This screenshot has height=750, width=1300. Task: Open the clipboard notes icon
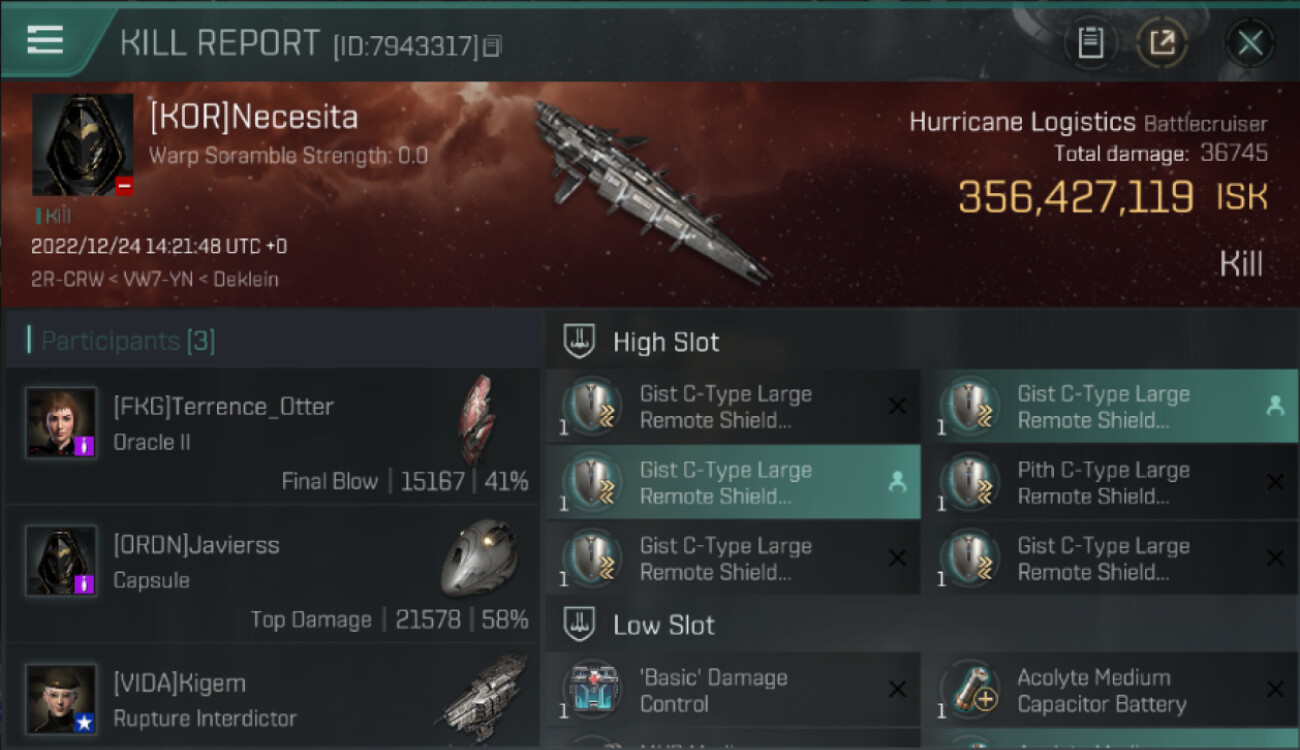point(1090,43)
